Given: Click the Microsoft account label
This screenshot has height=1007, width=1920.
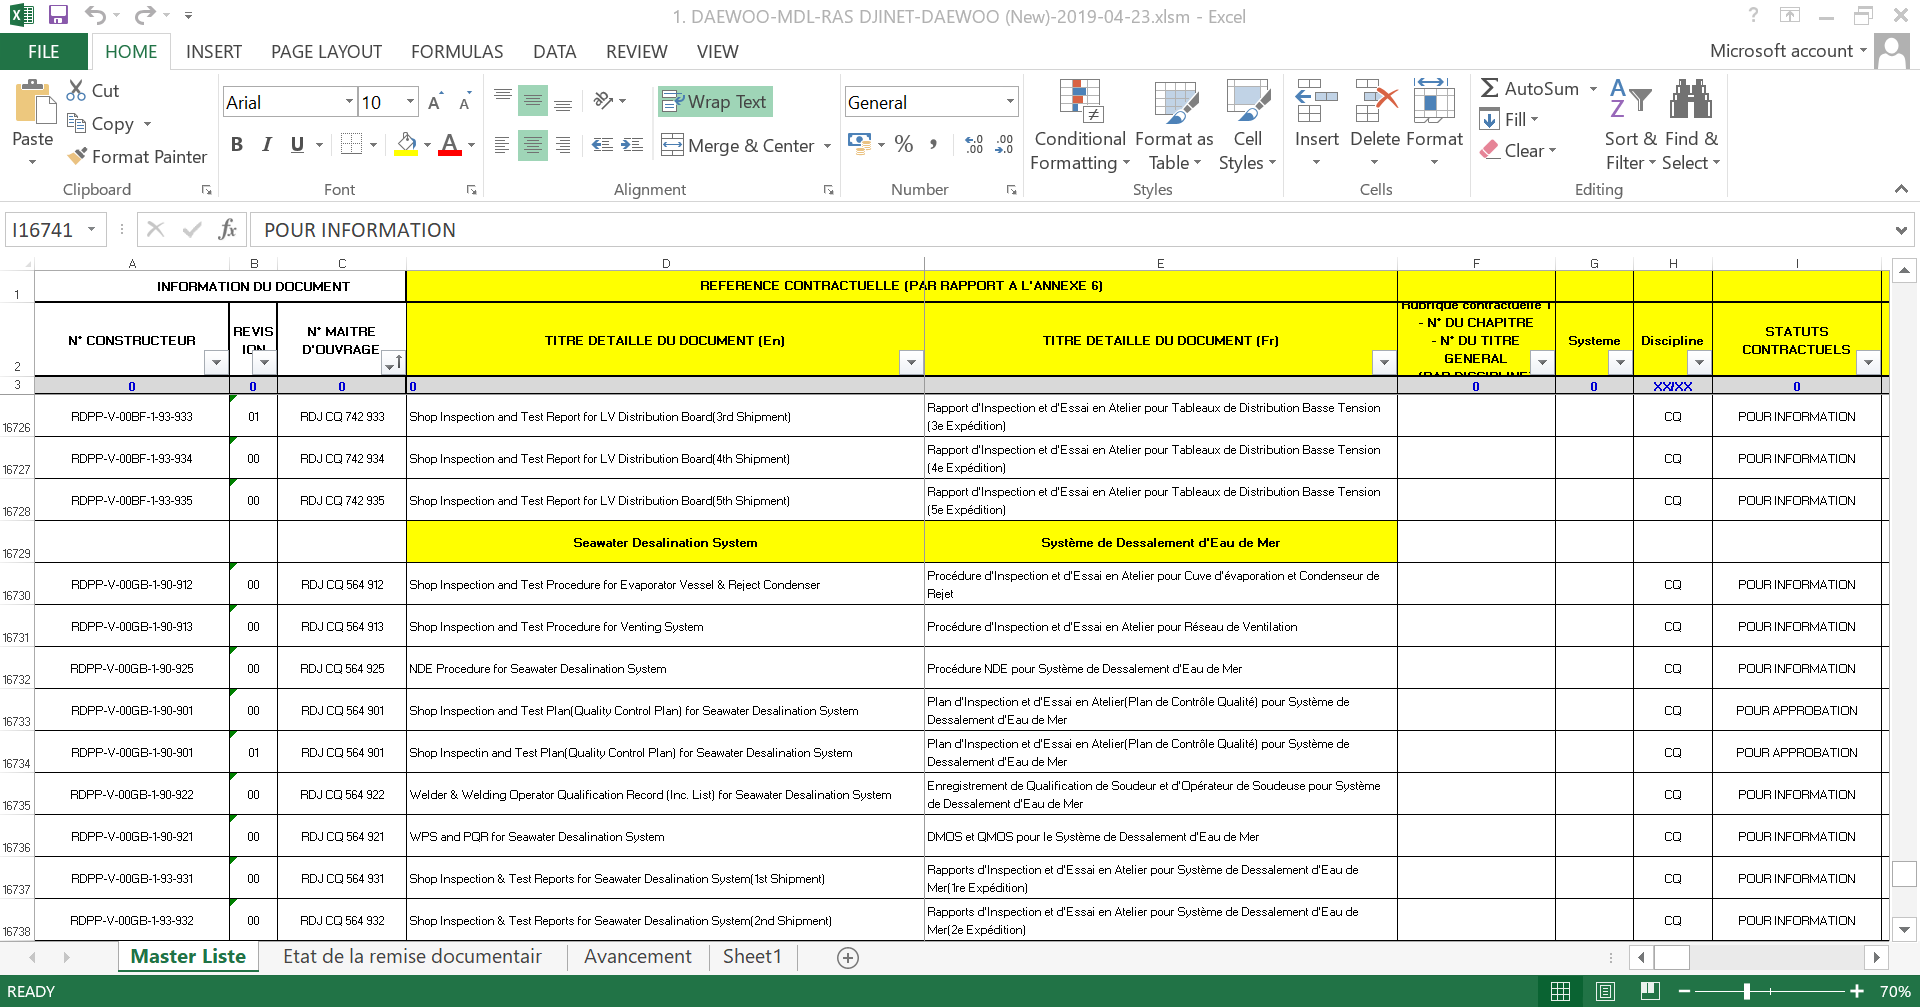Looking at the screenshot, I should 1781,50.
